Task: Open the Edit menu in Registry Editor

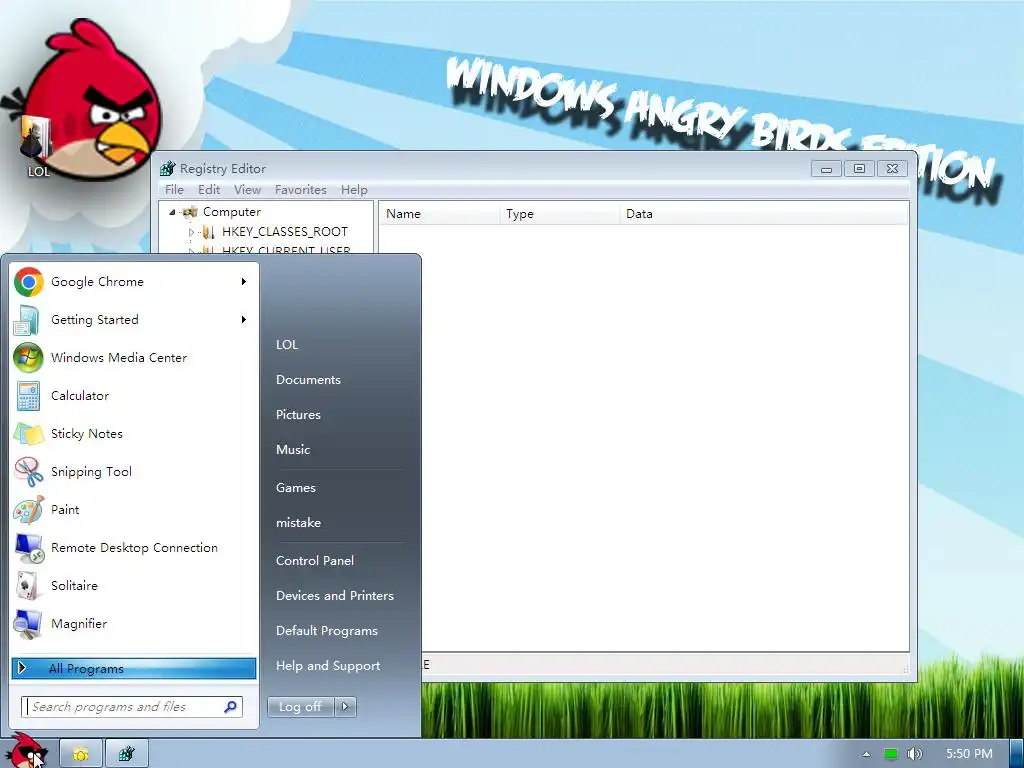Action: click(209, 189)
